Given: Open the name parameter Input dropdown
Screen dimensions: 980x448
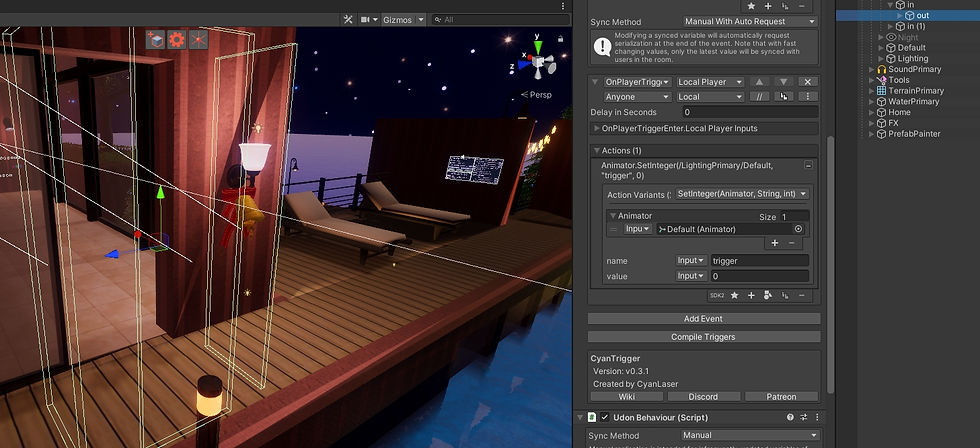Looking at the screenshot, I should click(x=691, y=261).
